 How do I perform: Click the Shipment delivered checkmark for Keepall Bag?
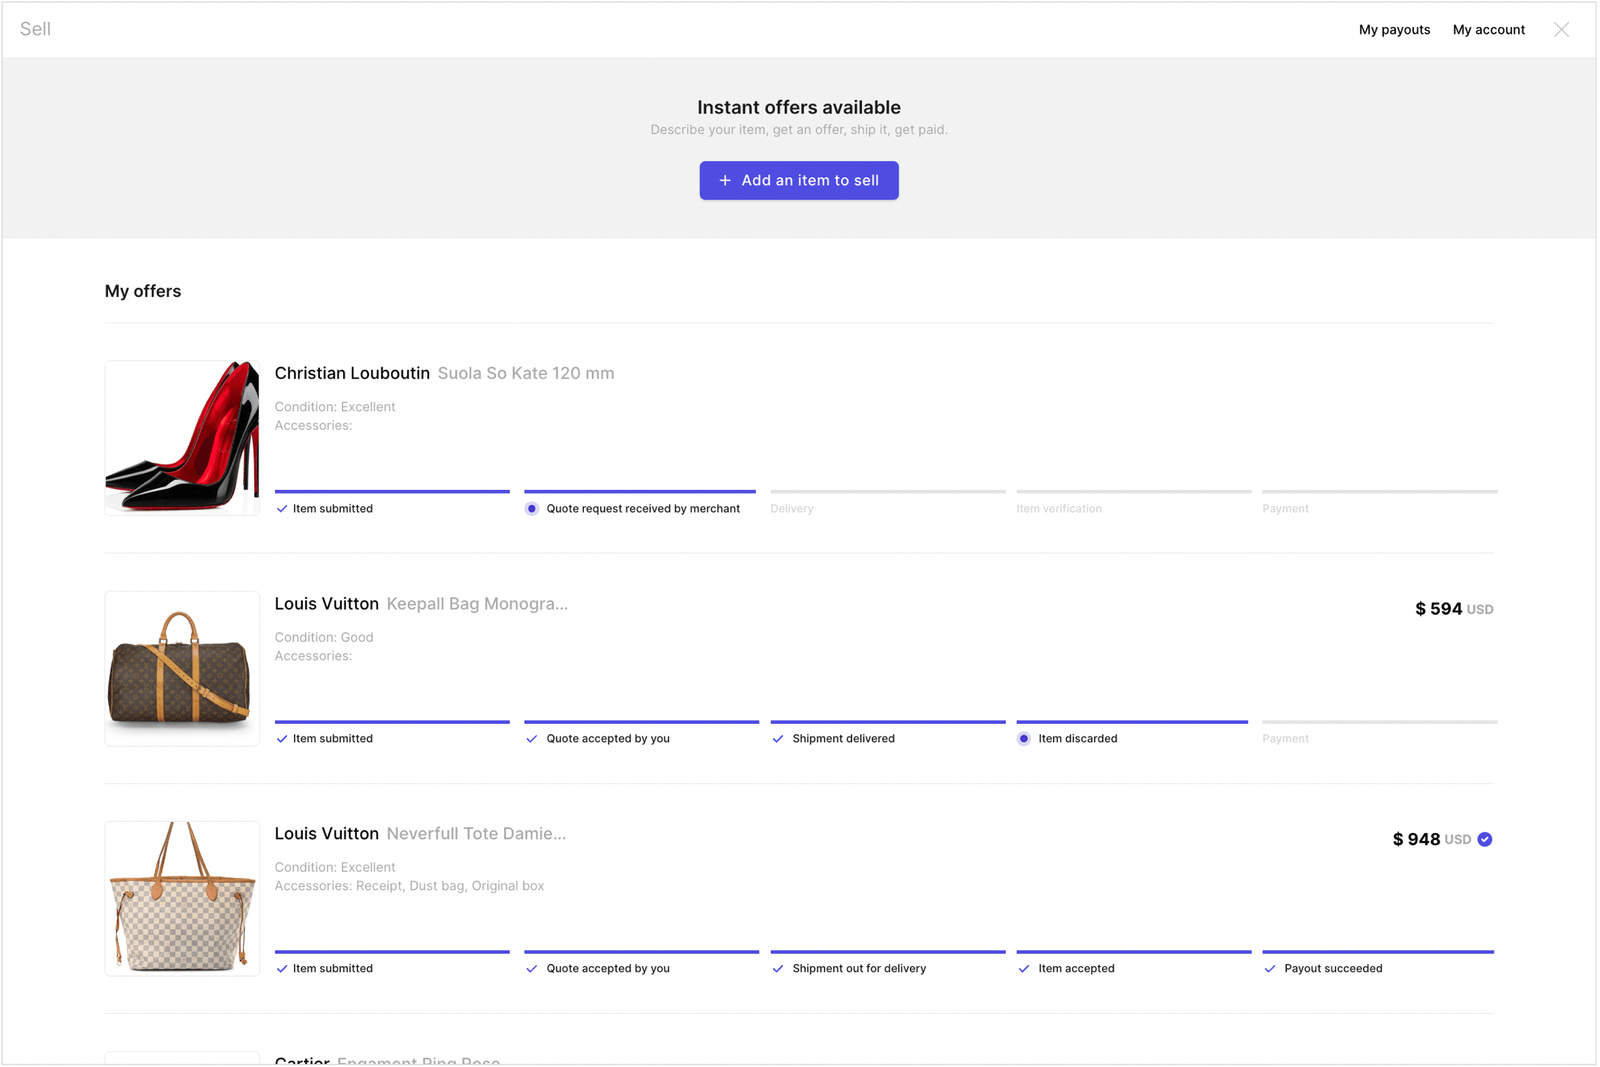777,738
